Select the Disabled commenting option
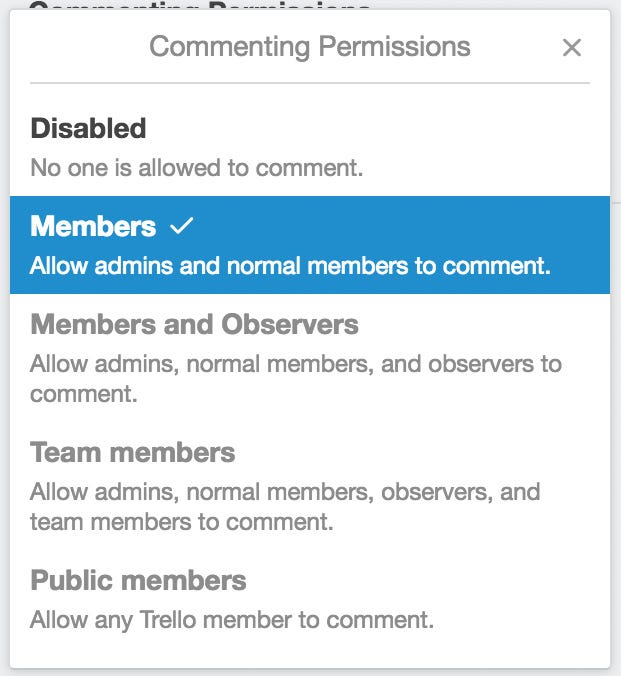Image resolution: width=621 pixels, height=676 pixels. click(88, 128)
